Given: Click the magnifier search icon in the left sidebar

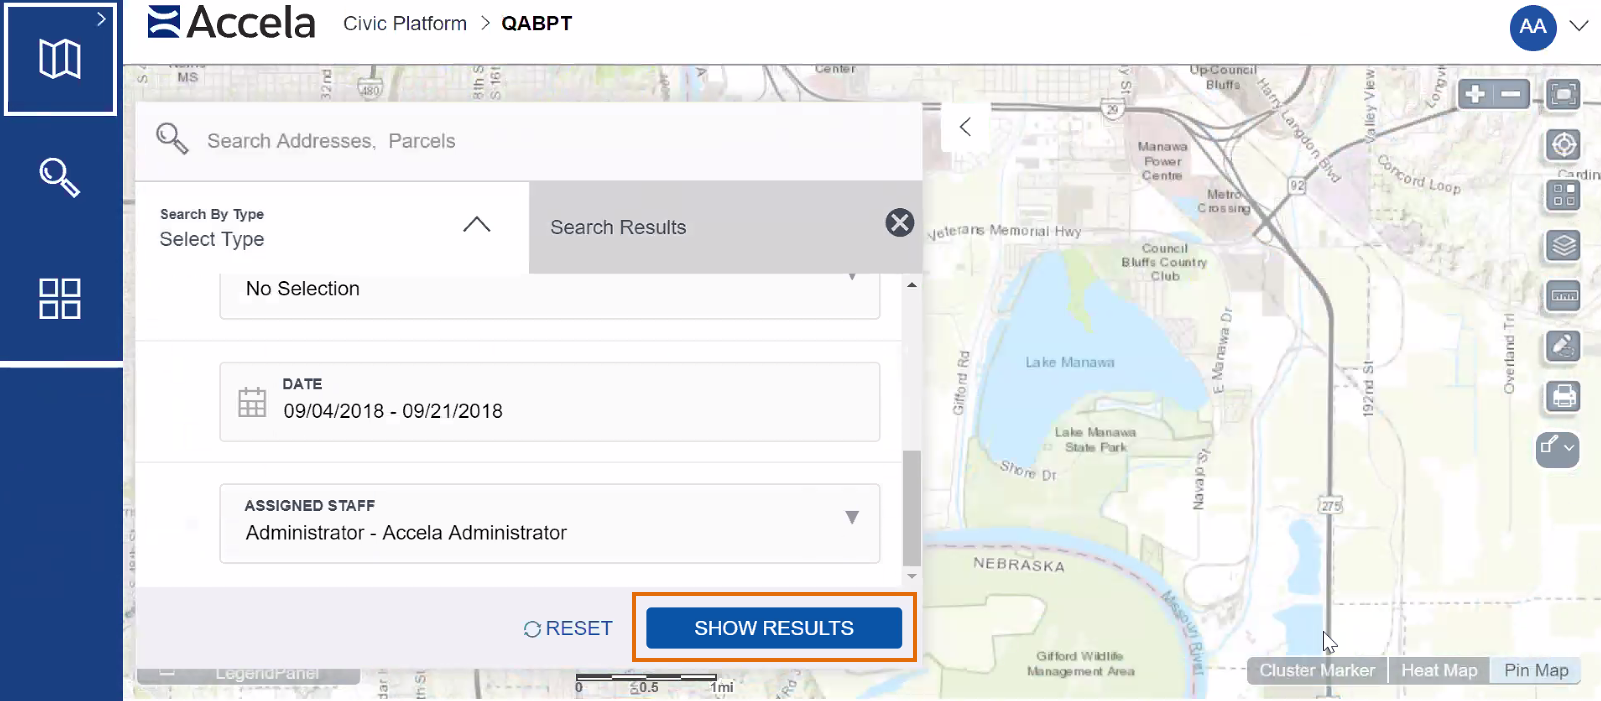Looking at the screenshot, I should 60,178.
